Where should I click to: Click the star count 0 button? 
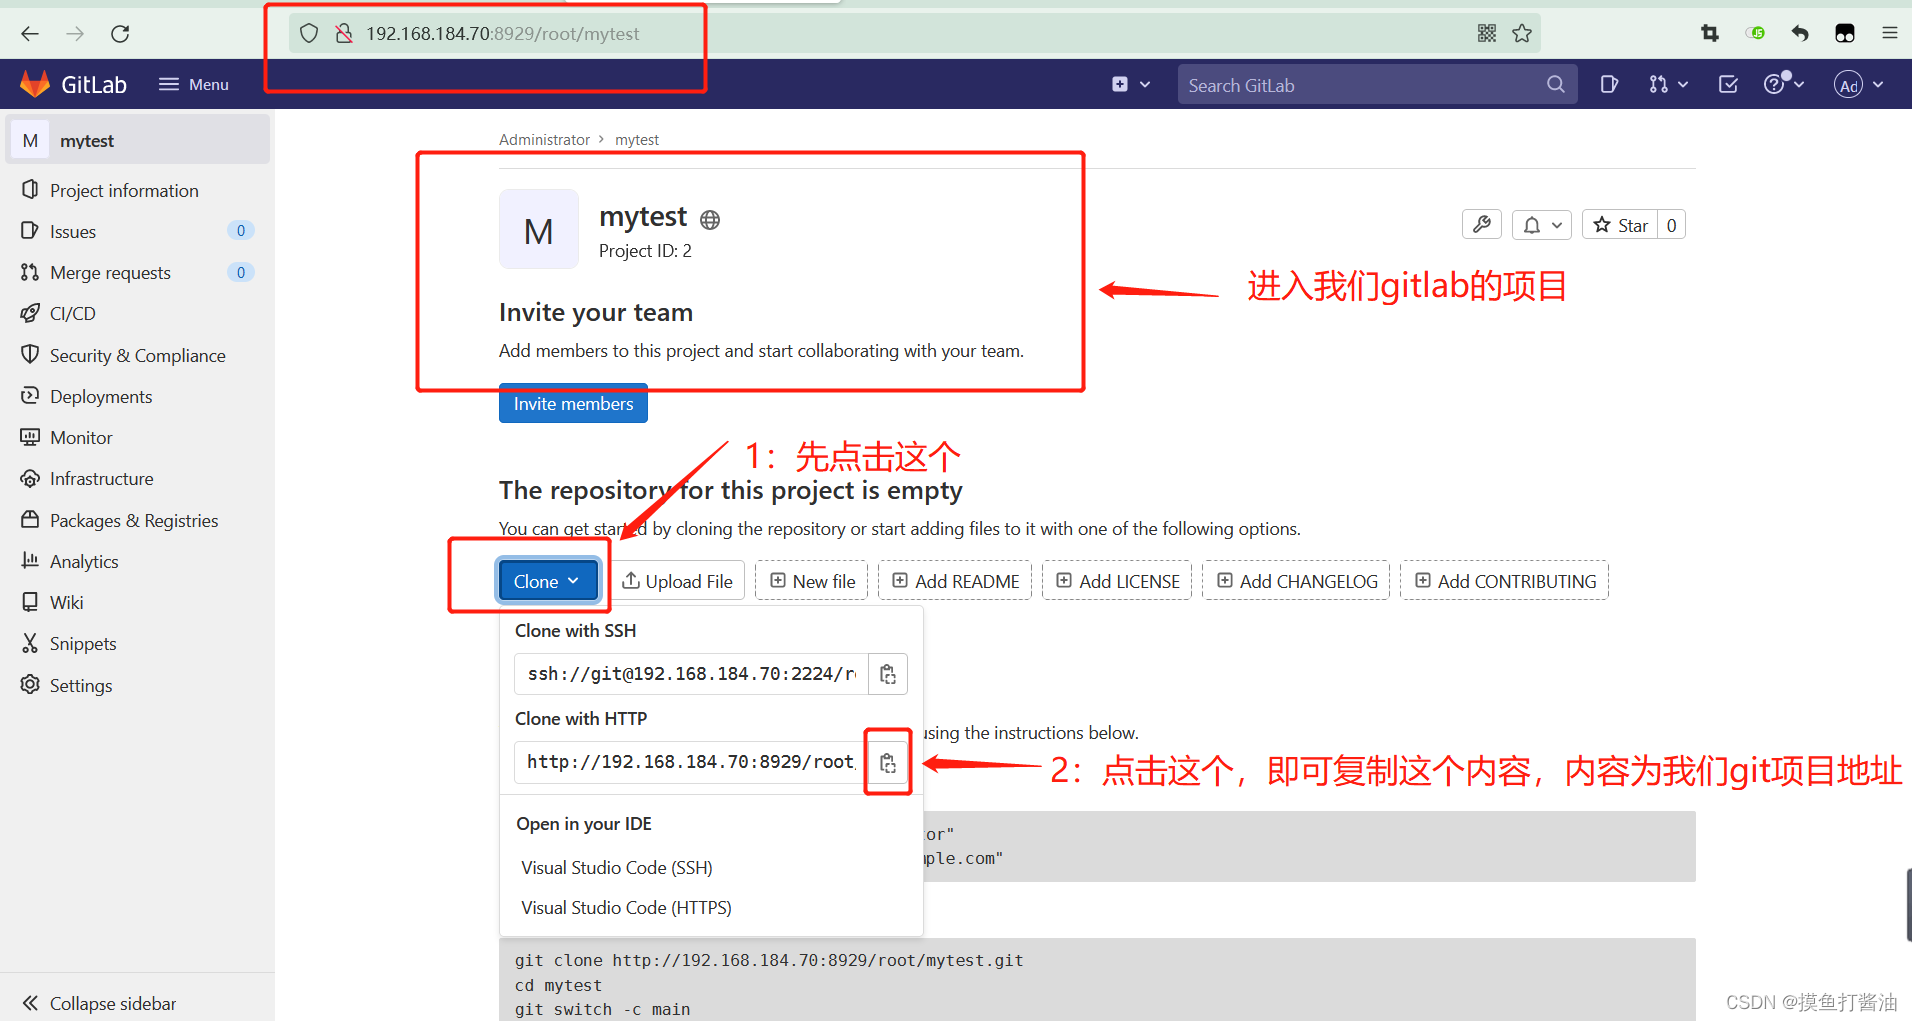1672,225
